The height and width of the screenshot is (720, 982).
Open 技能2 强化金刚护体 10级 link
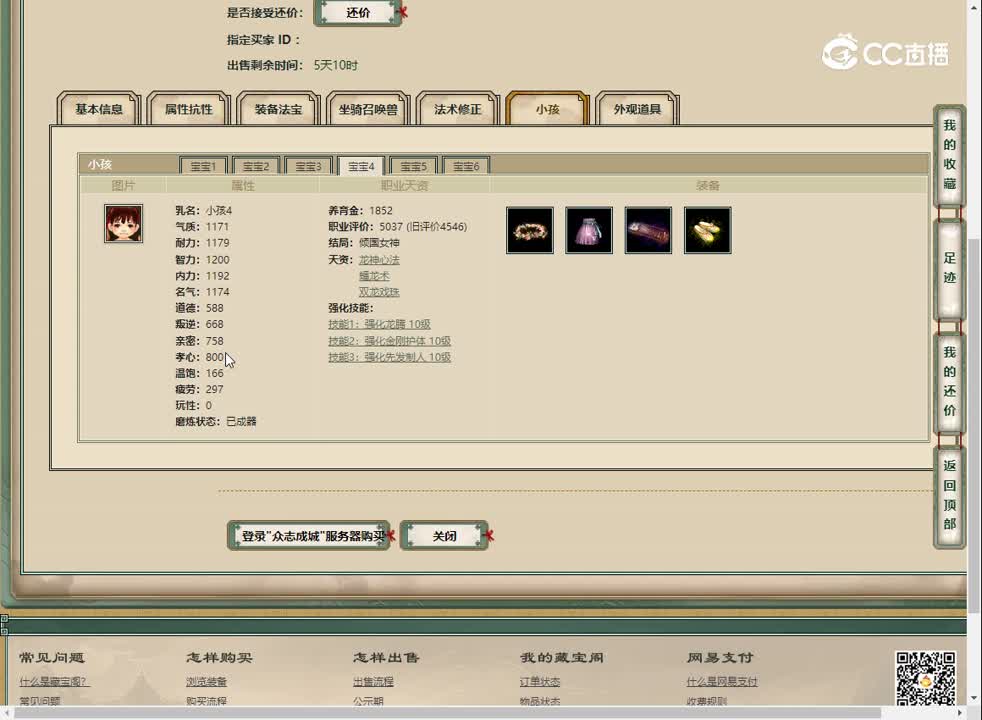click(x=390, y=341)
